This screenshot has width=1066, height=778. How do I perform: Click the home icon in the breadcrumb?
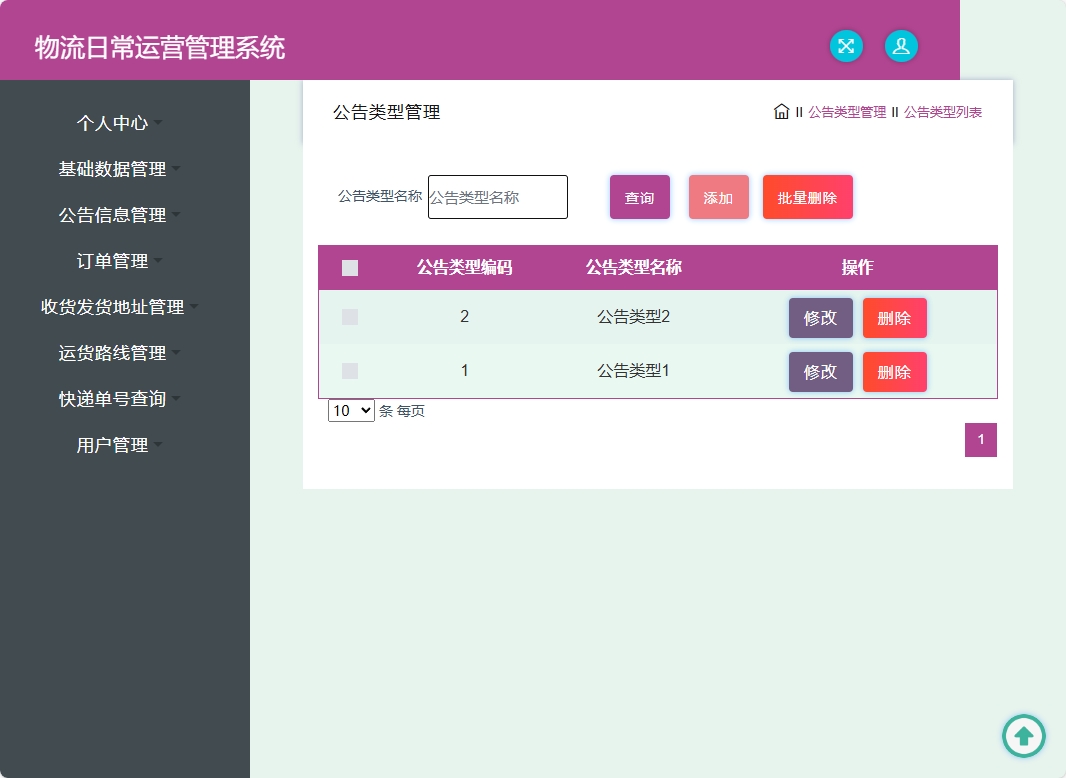point(781,112)
